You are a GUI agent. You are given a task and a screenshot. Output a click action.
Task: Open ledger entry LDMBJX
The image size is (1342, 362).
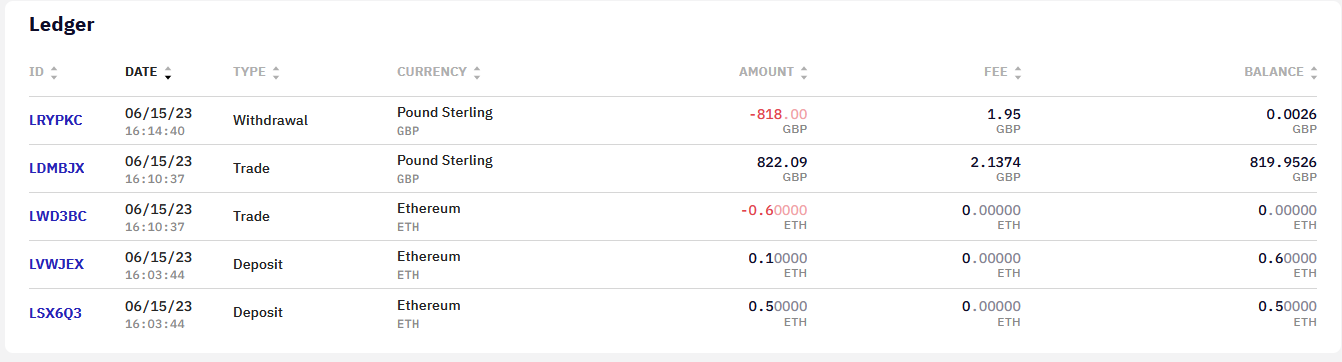(x=57, y=168)
